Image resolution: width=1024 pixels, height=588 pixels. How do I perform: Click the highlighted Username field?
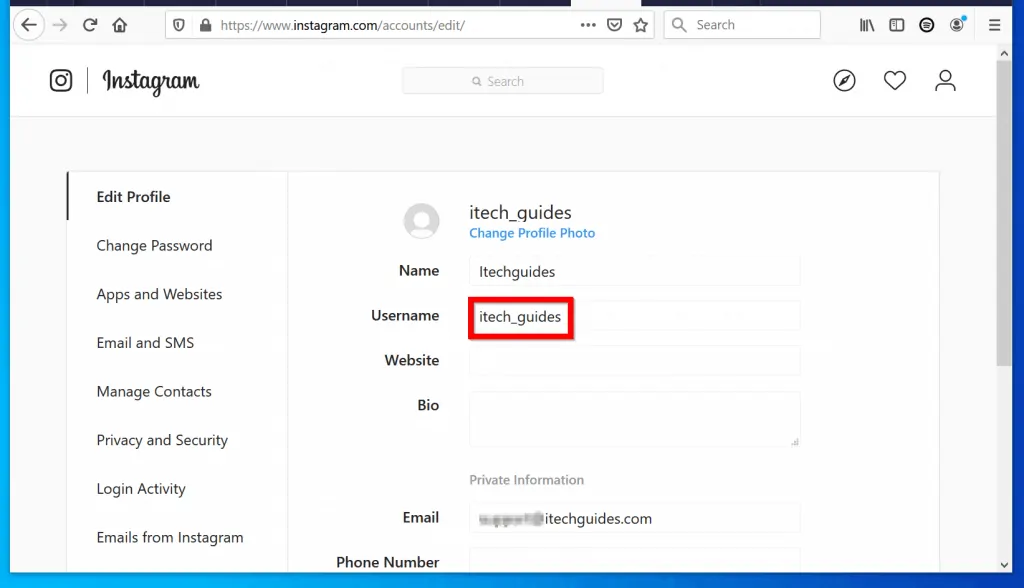click(520, 317)
